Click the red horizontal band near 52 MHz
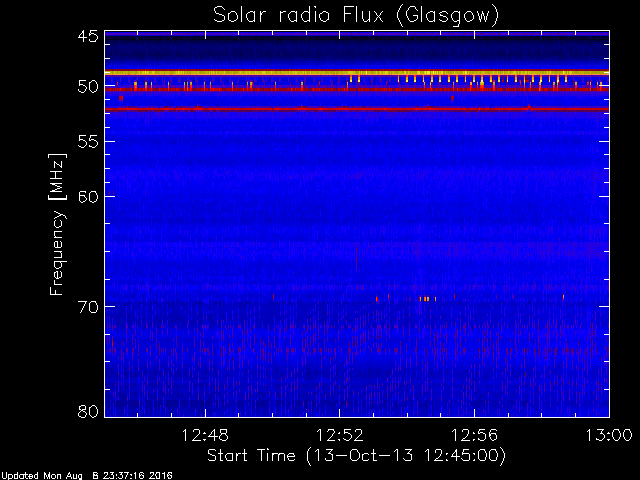640x480 pixels. (357, 109)
